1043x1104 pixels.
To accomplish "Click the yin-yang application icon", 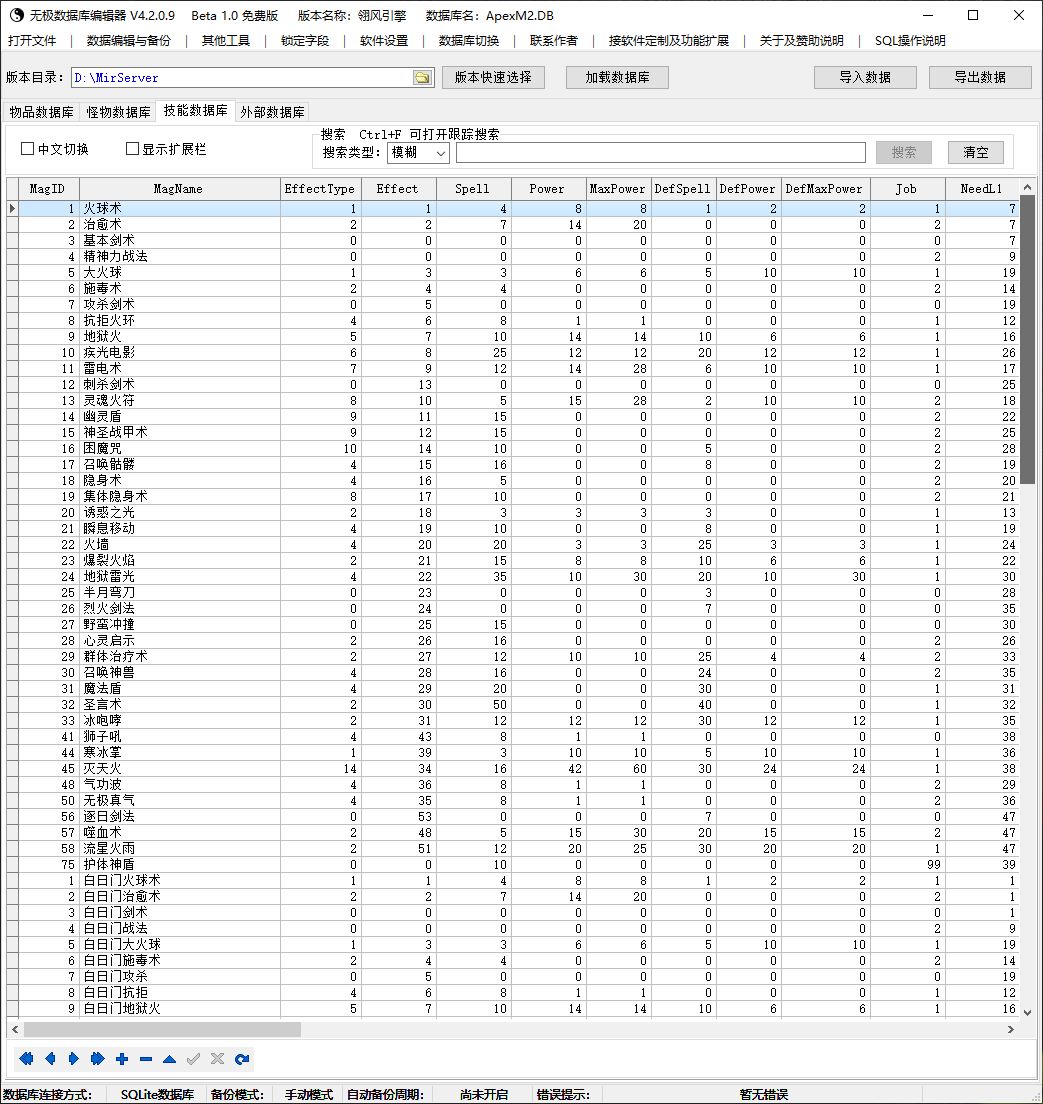I will click(x=16, y=15).
